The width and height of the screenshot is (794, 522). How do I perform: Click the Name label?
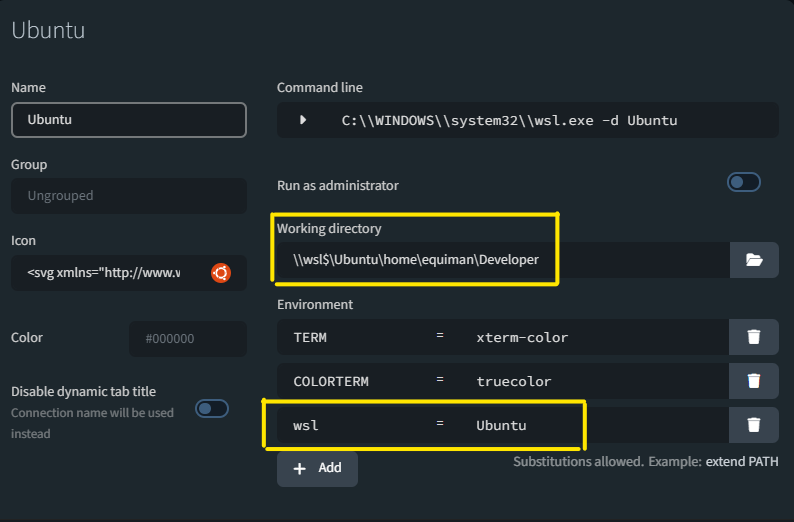click(28, 88)
